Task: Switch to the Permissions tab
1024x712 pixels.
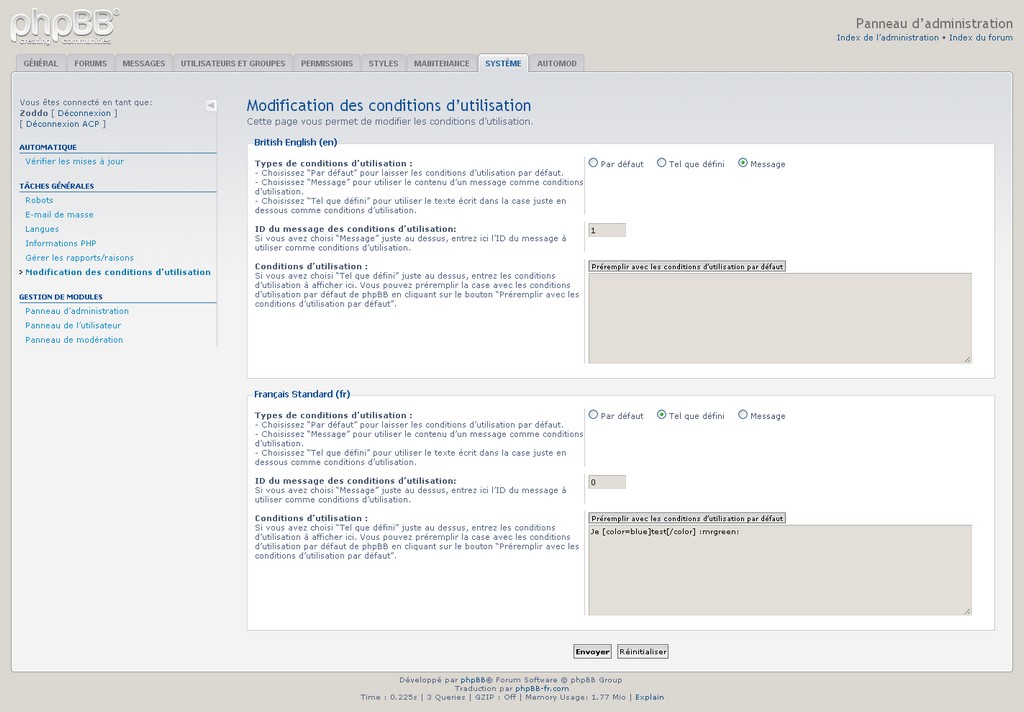Action: pos(327,63)
